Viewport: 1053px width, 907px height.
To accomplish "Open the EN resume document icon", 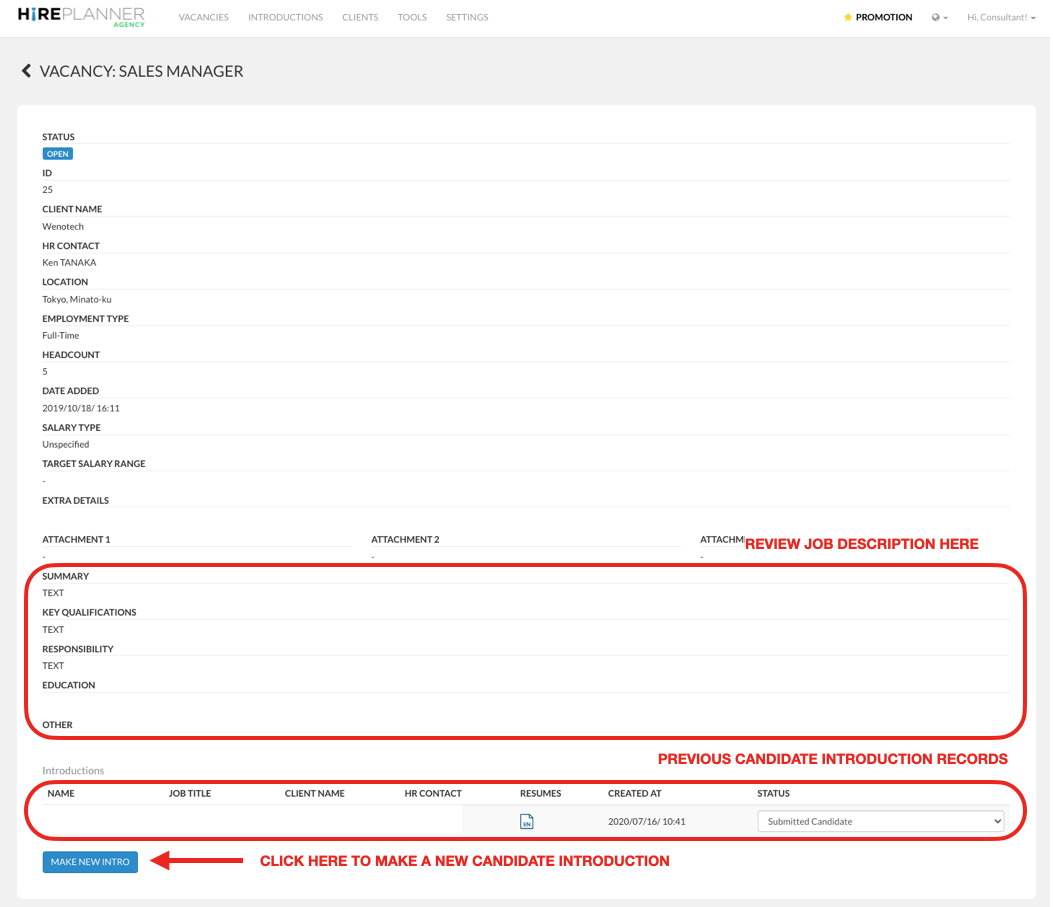I will coord(527,821).
